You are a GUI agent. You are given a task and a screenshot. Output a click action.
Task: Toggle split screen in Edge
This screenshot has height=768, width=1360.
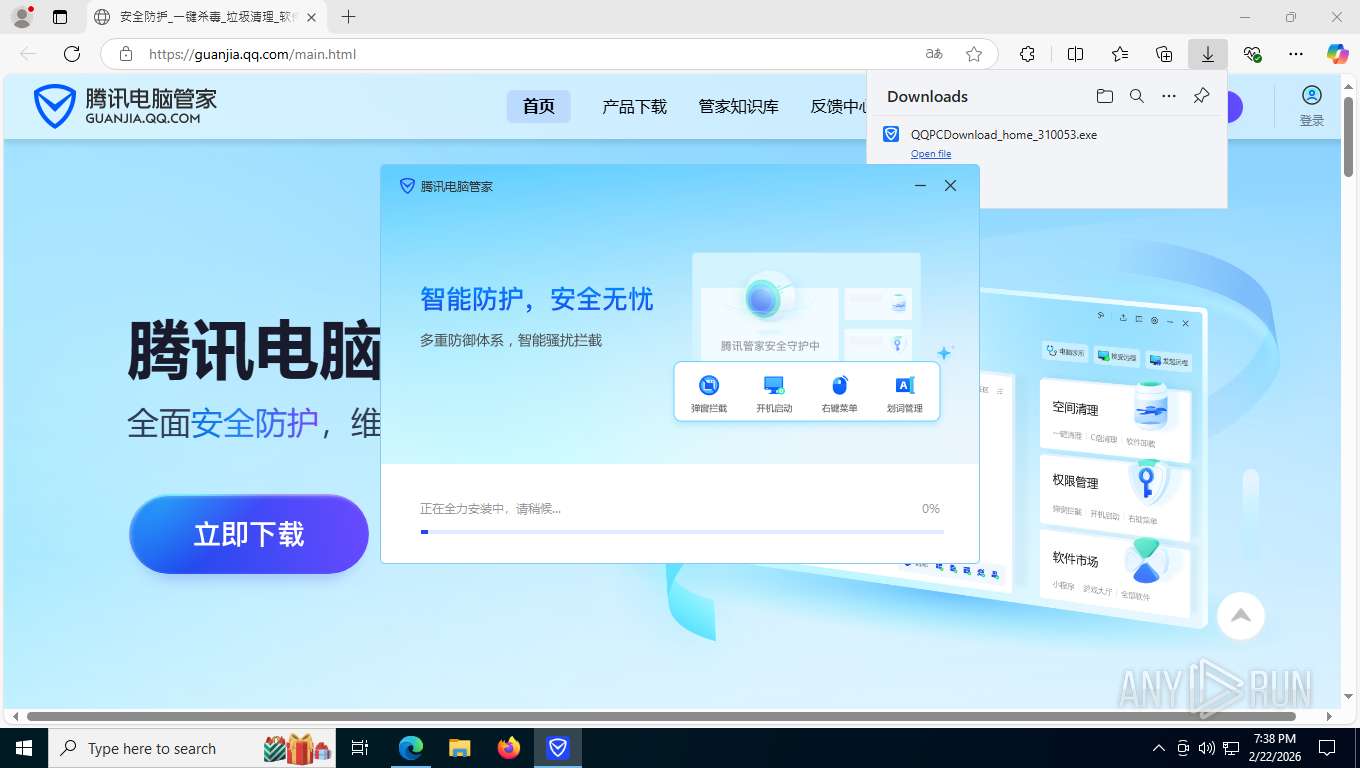click(x=1075, y=54)
